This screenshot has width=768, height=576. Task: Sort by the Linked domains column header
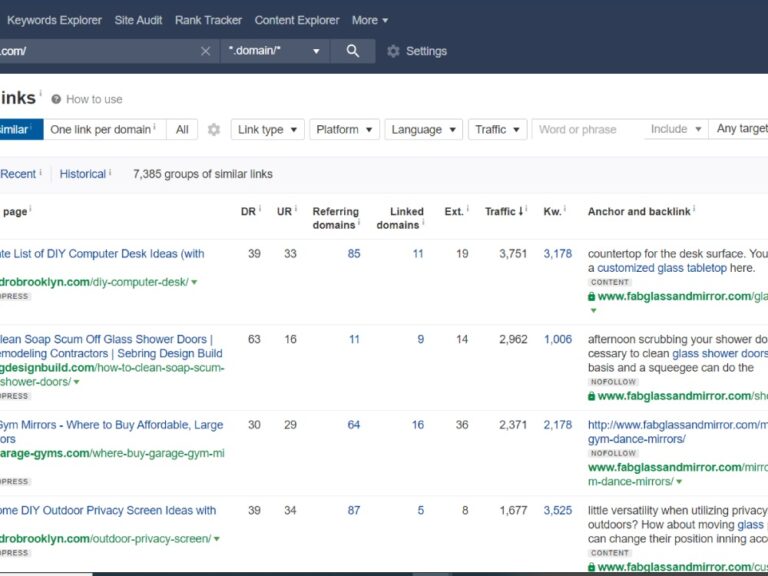click(x=400, y=218)
